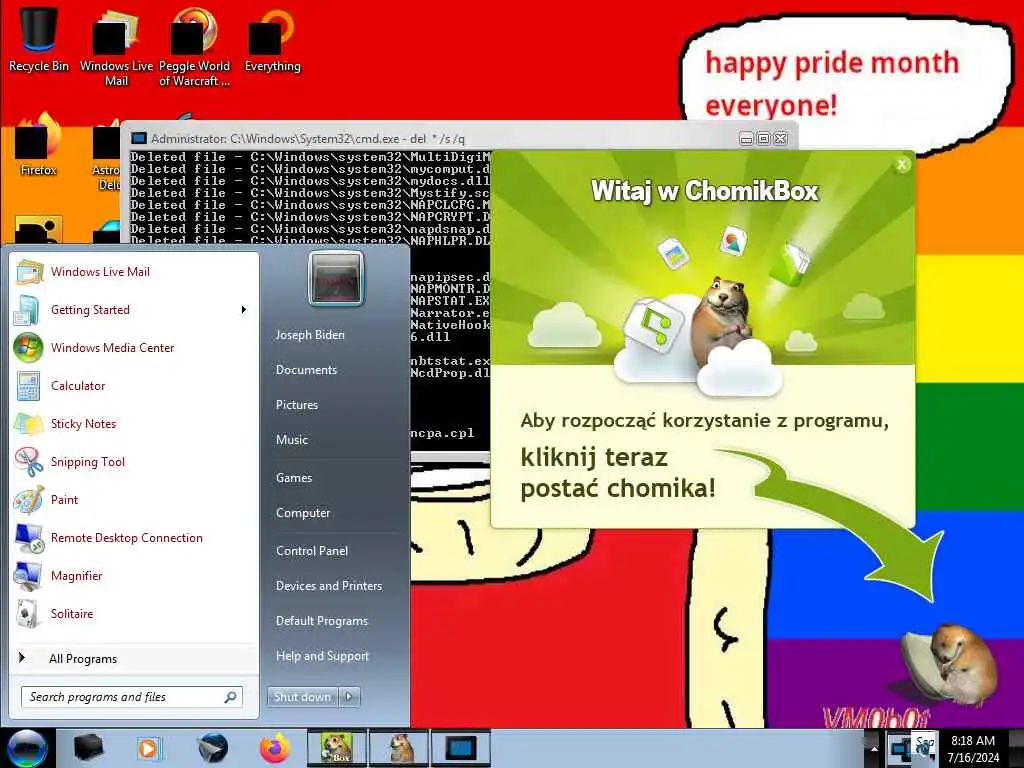
Task: Click the search magnifier icon in Start menu
Action: coord(230,697)
